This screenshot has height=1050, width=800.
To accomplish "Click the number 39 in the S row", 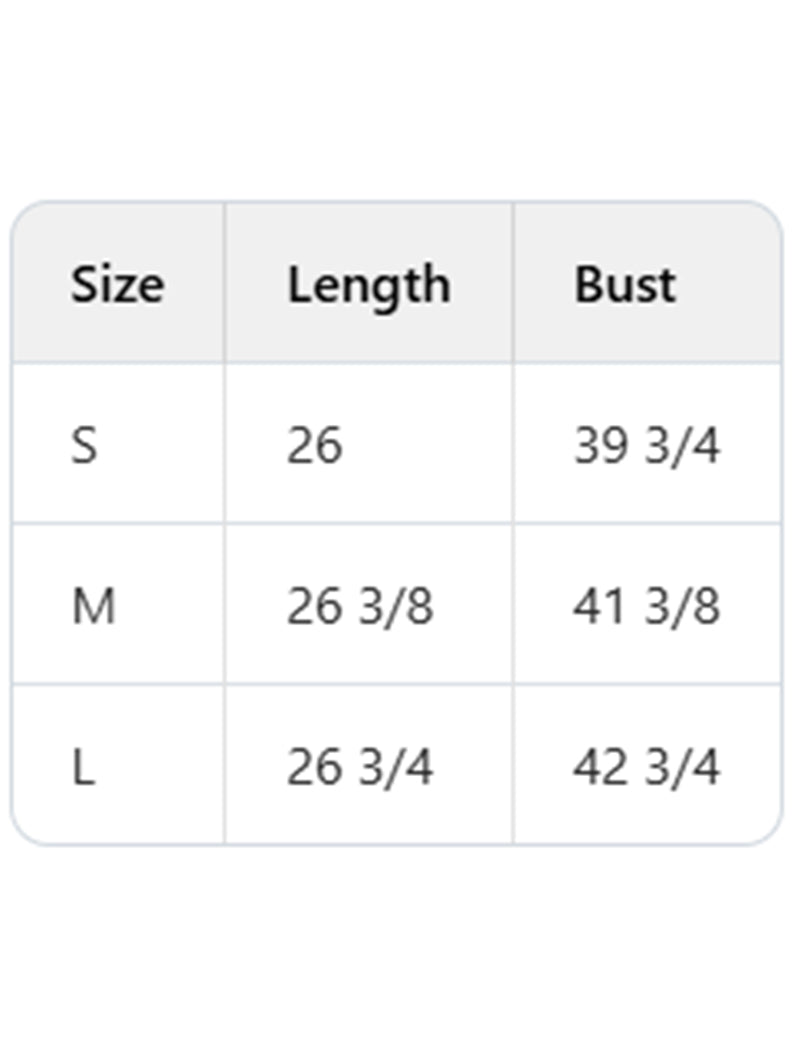I will [600, 445].
